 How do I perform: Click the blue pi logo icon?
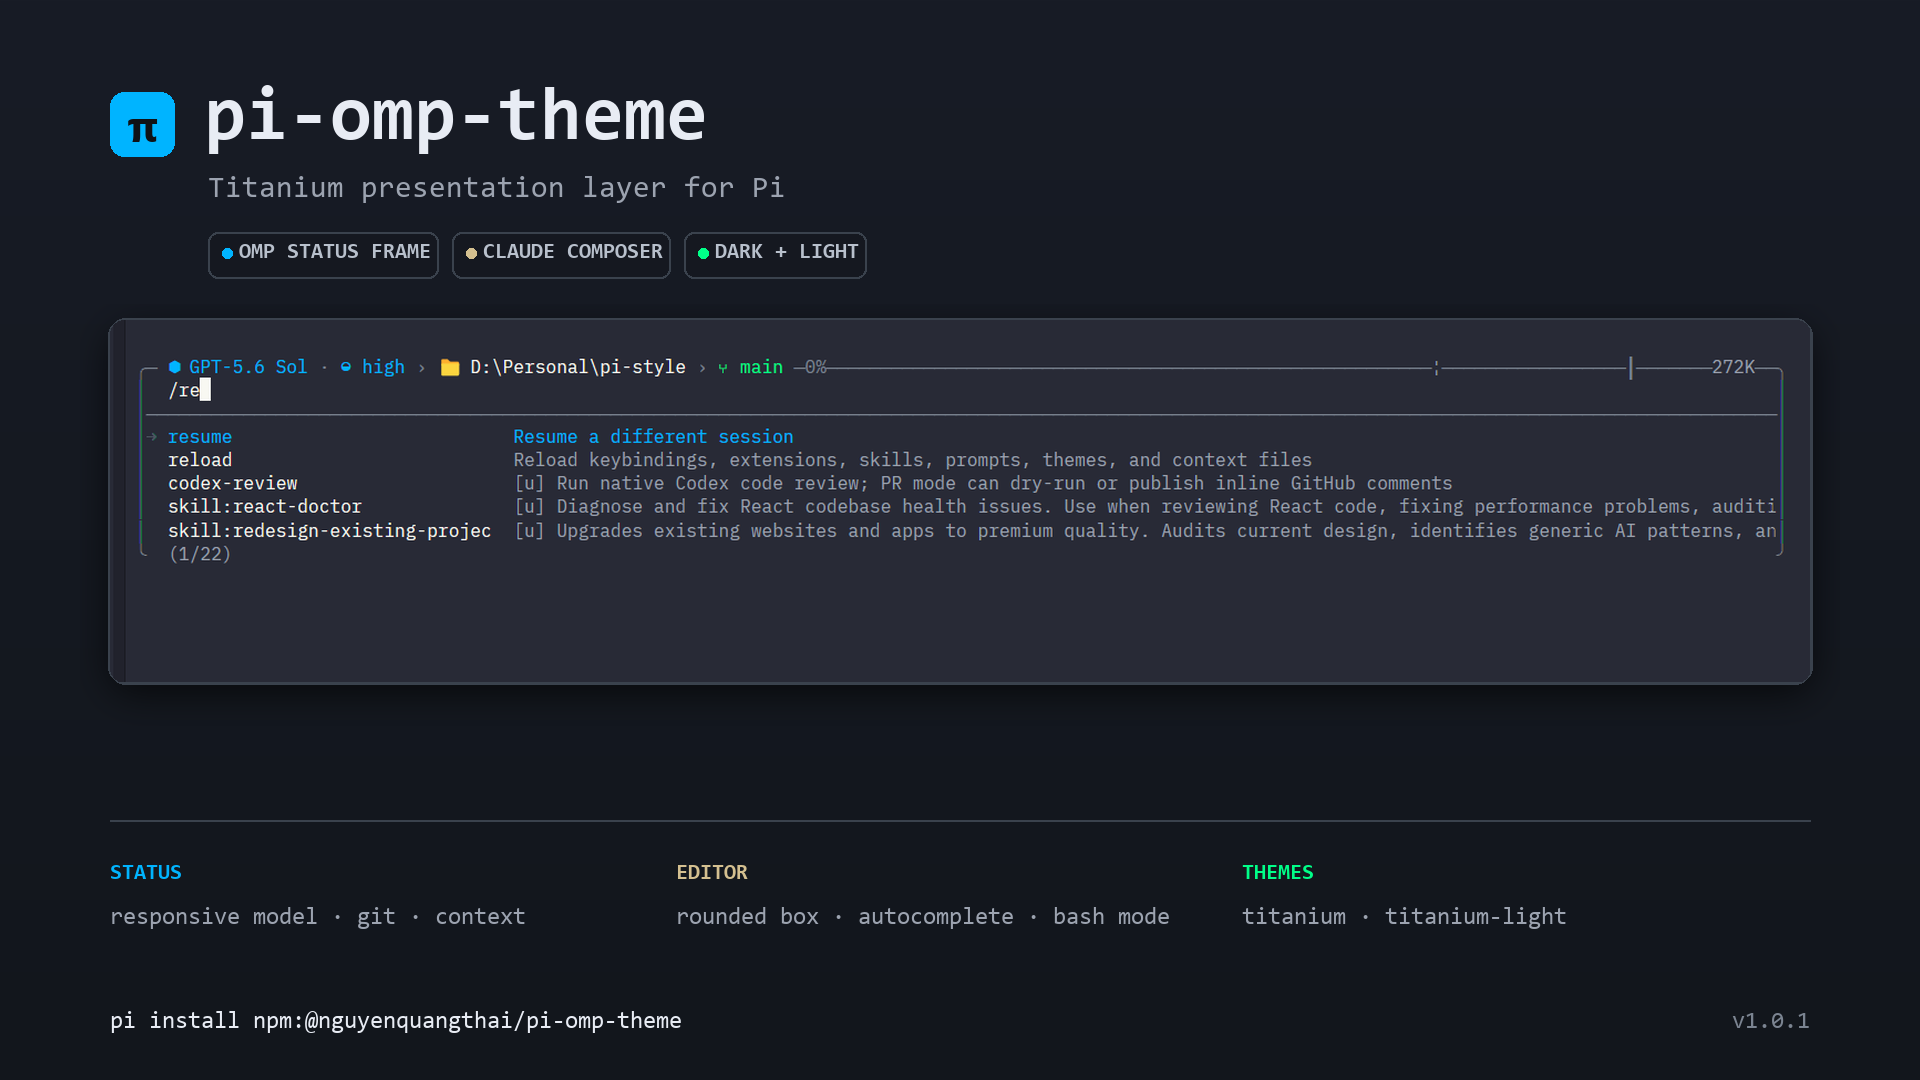[142, 124]
